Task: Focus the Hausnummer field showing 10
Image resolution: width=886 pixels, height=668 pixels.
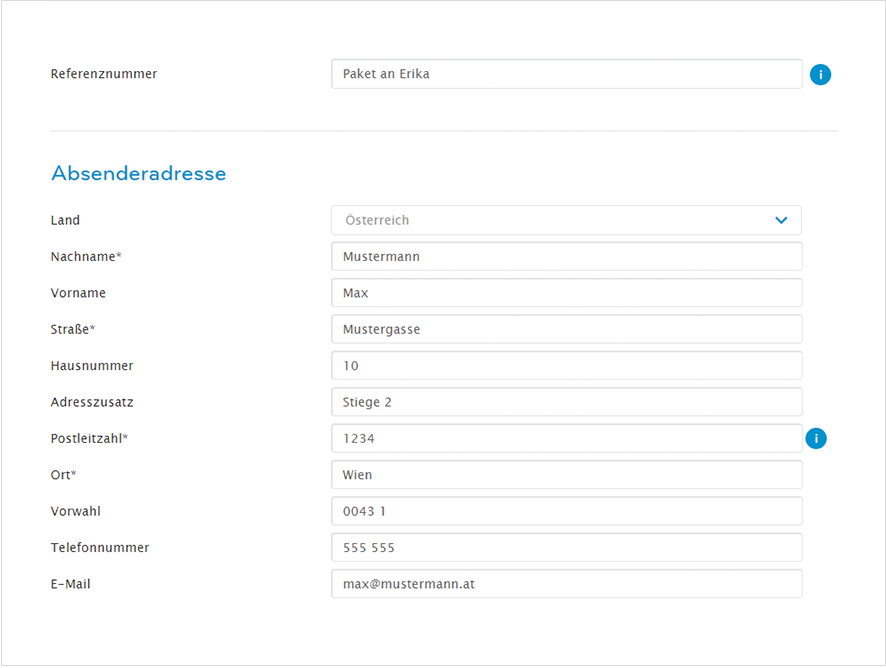Action: coord(567,366)
